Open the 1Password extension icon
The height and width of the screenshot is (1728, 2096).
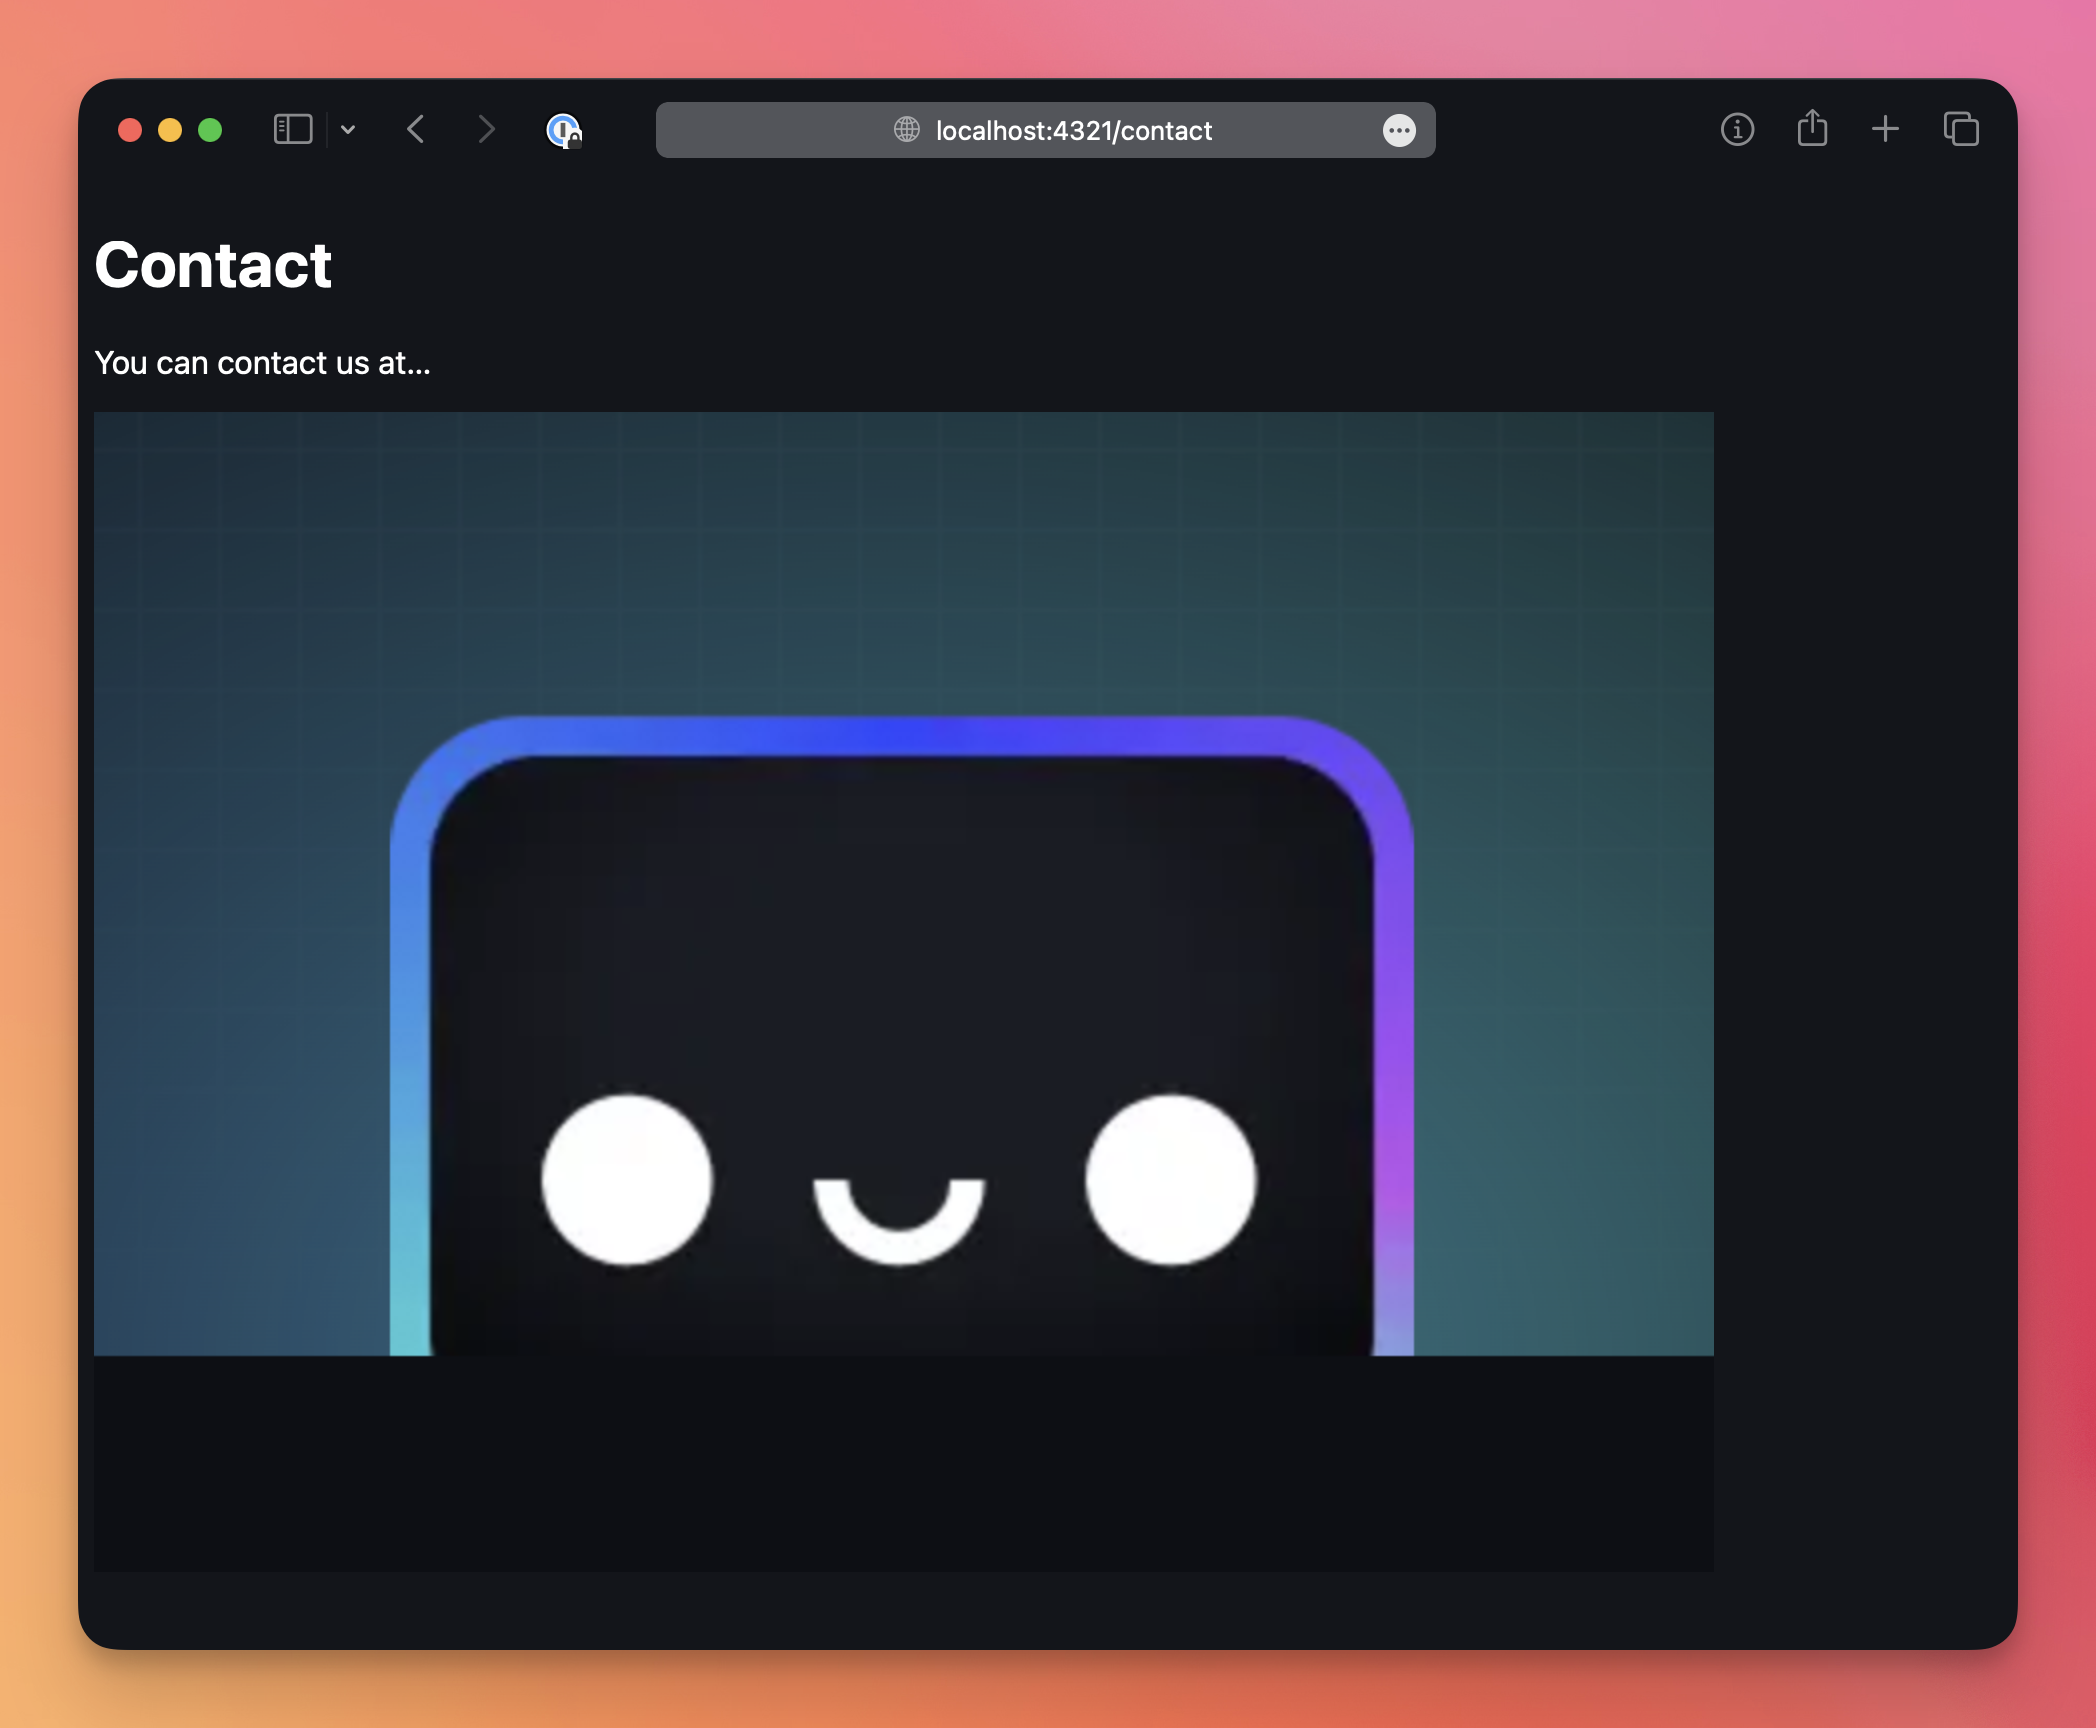[564, 130]
